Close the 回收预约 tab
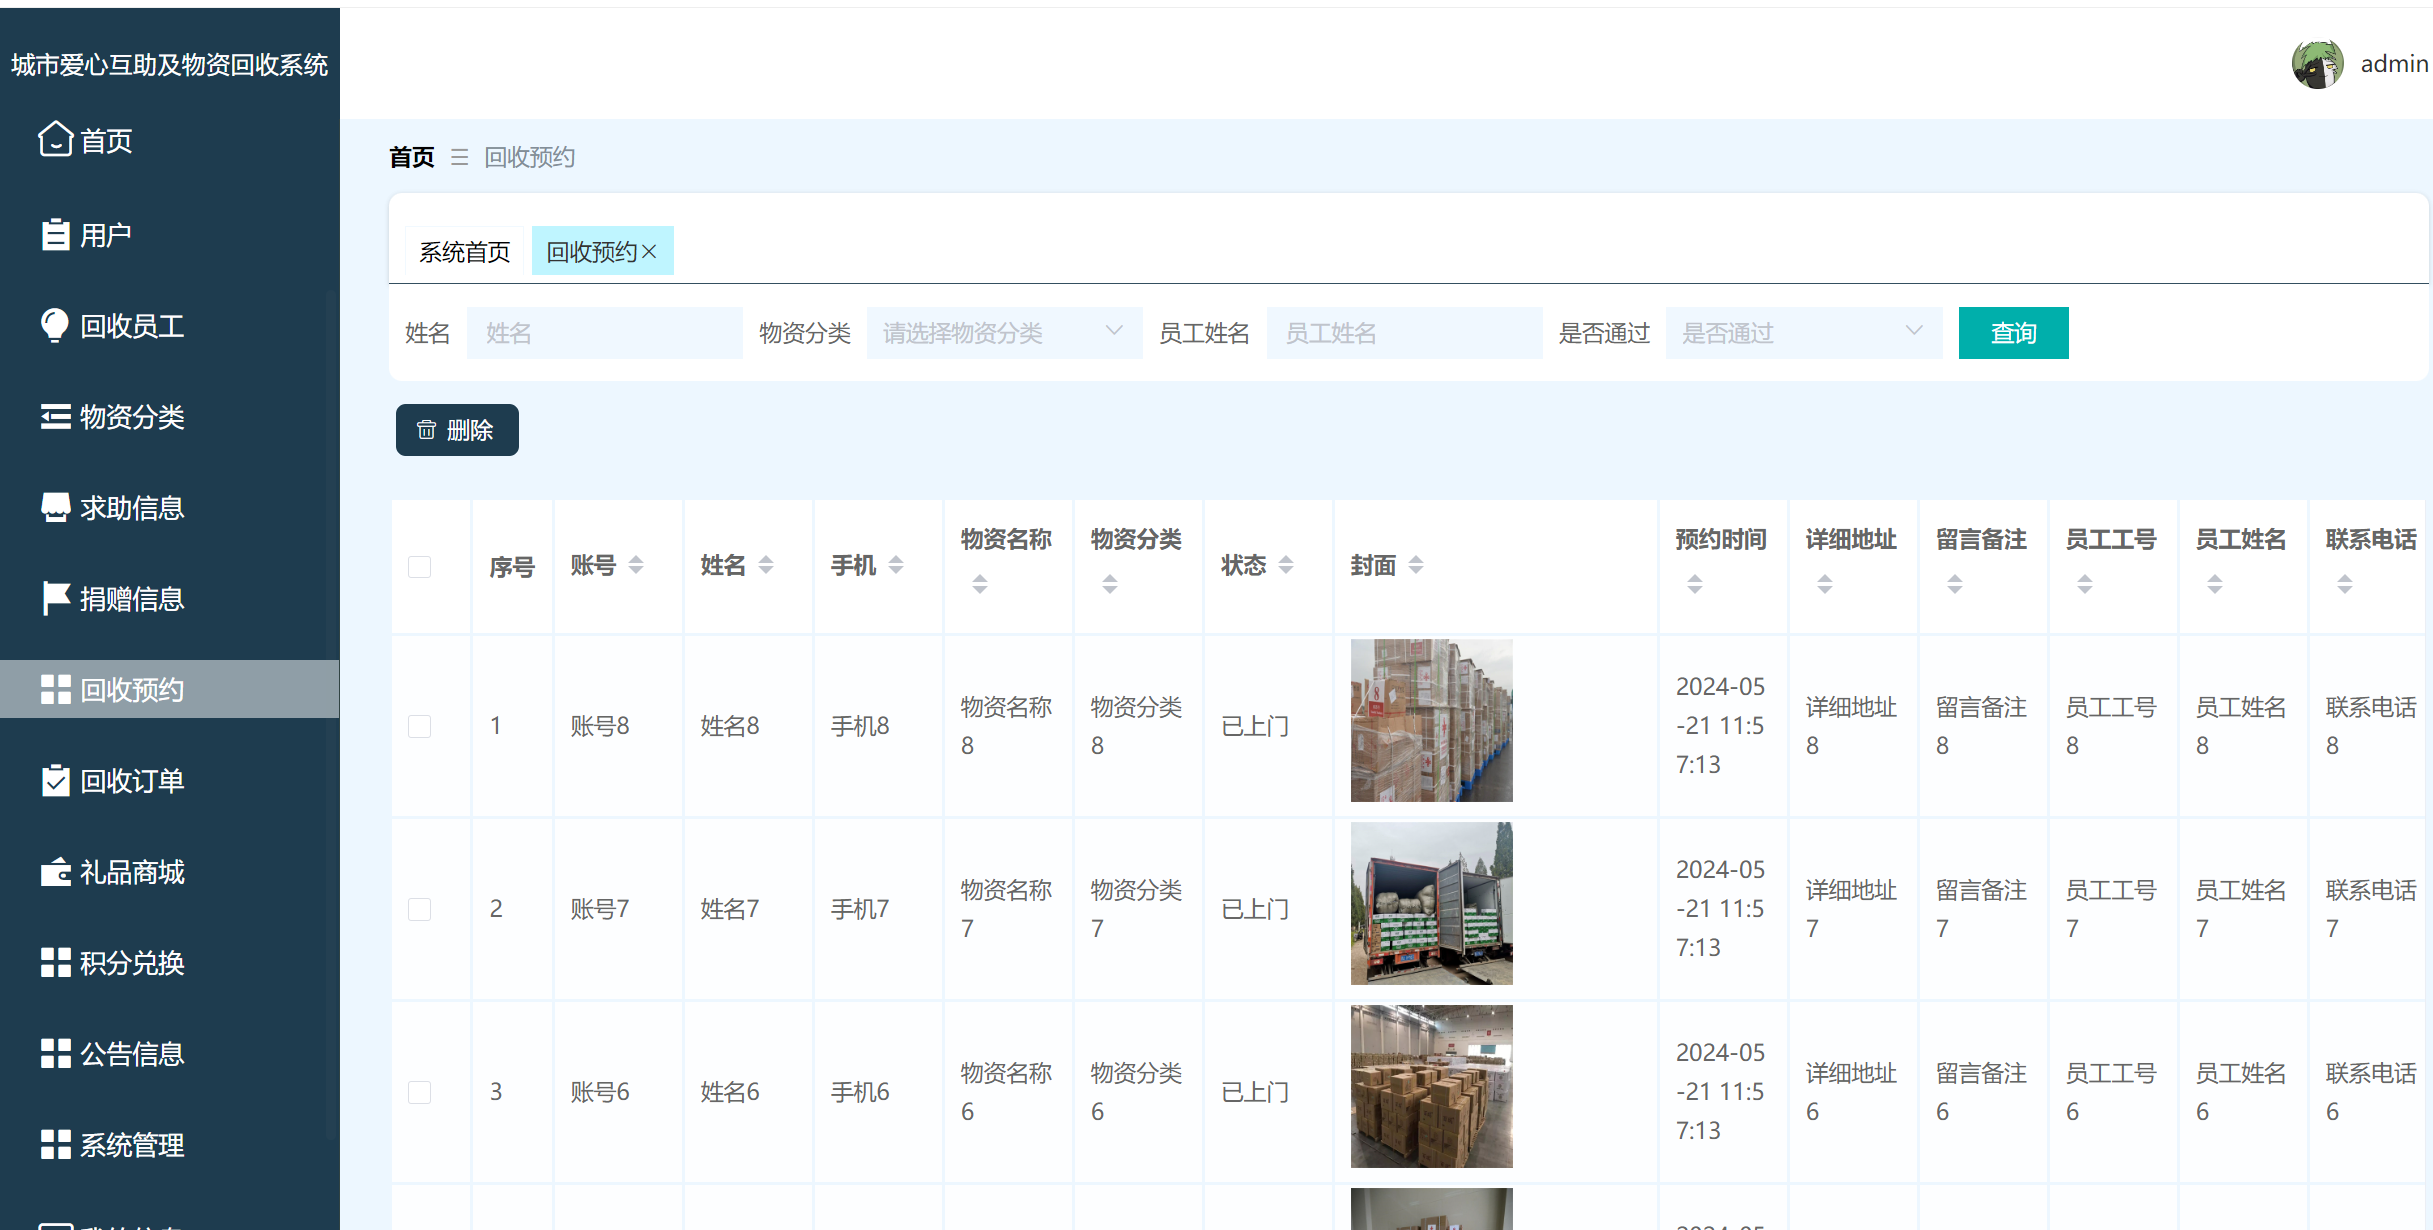Image resolution: width=2433 pixels, height=1230 pixels. 652,251
